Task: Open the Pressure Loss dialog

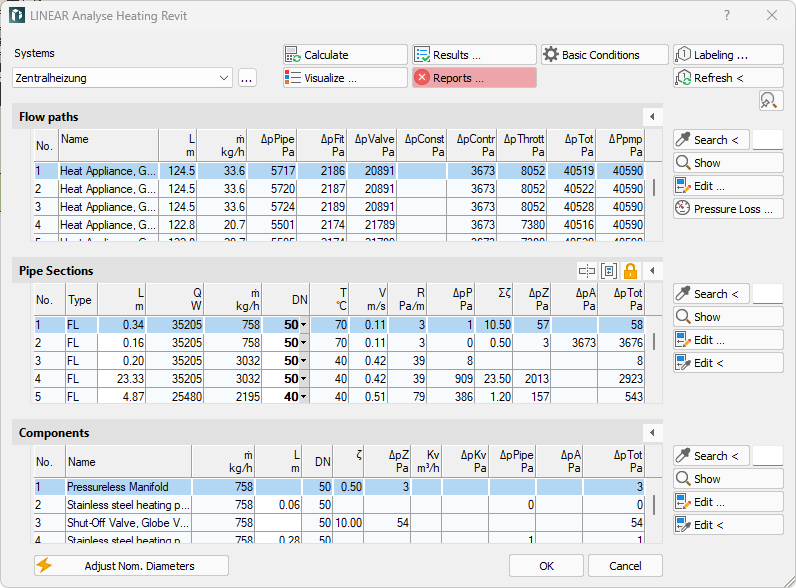Action: click(x=728, y=209)
